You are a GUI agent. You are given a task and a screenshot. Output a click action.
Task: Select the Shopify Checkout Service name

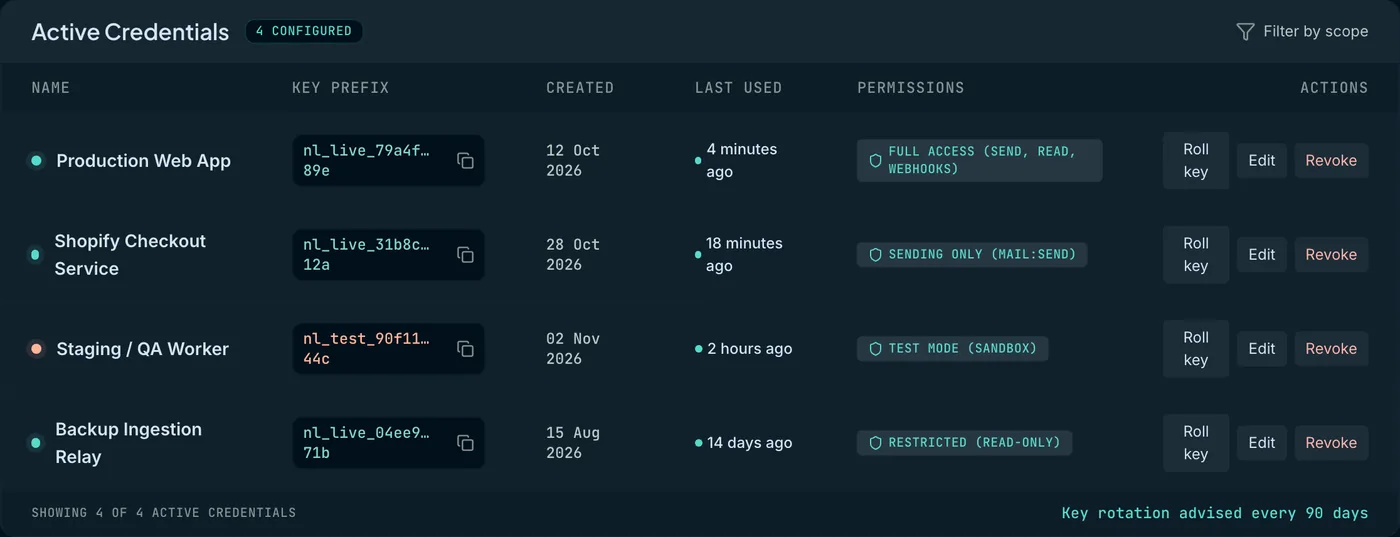point(130,255)
